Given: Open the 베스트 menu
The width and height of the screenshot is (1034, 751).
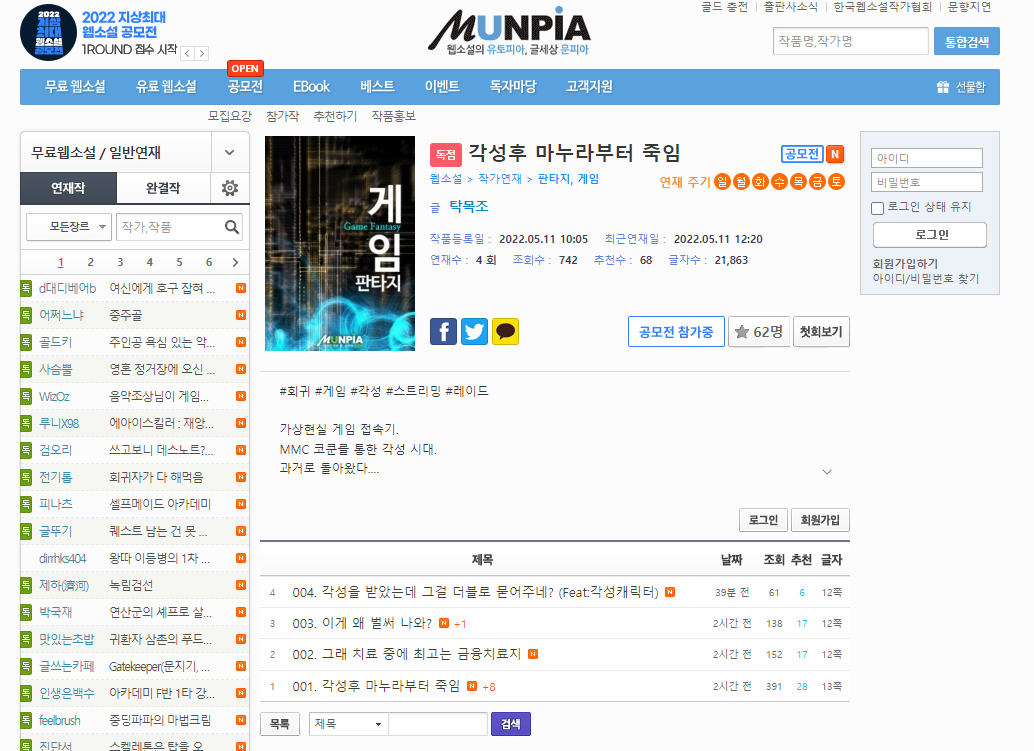Looking at the screenshot, I should [377, 87].
